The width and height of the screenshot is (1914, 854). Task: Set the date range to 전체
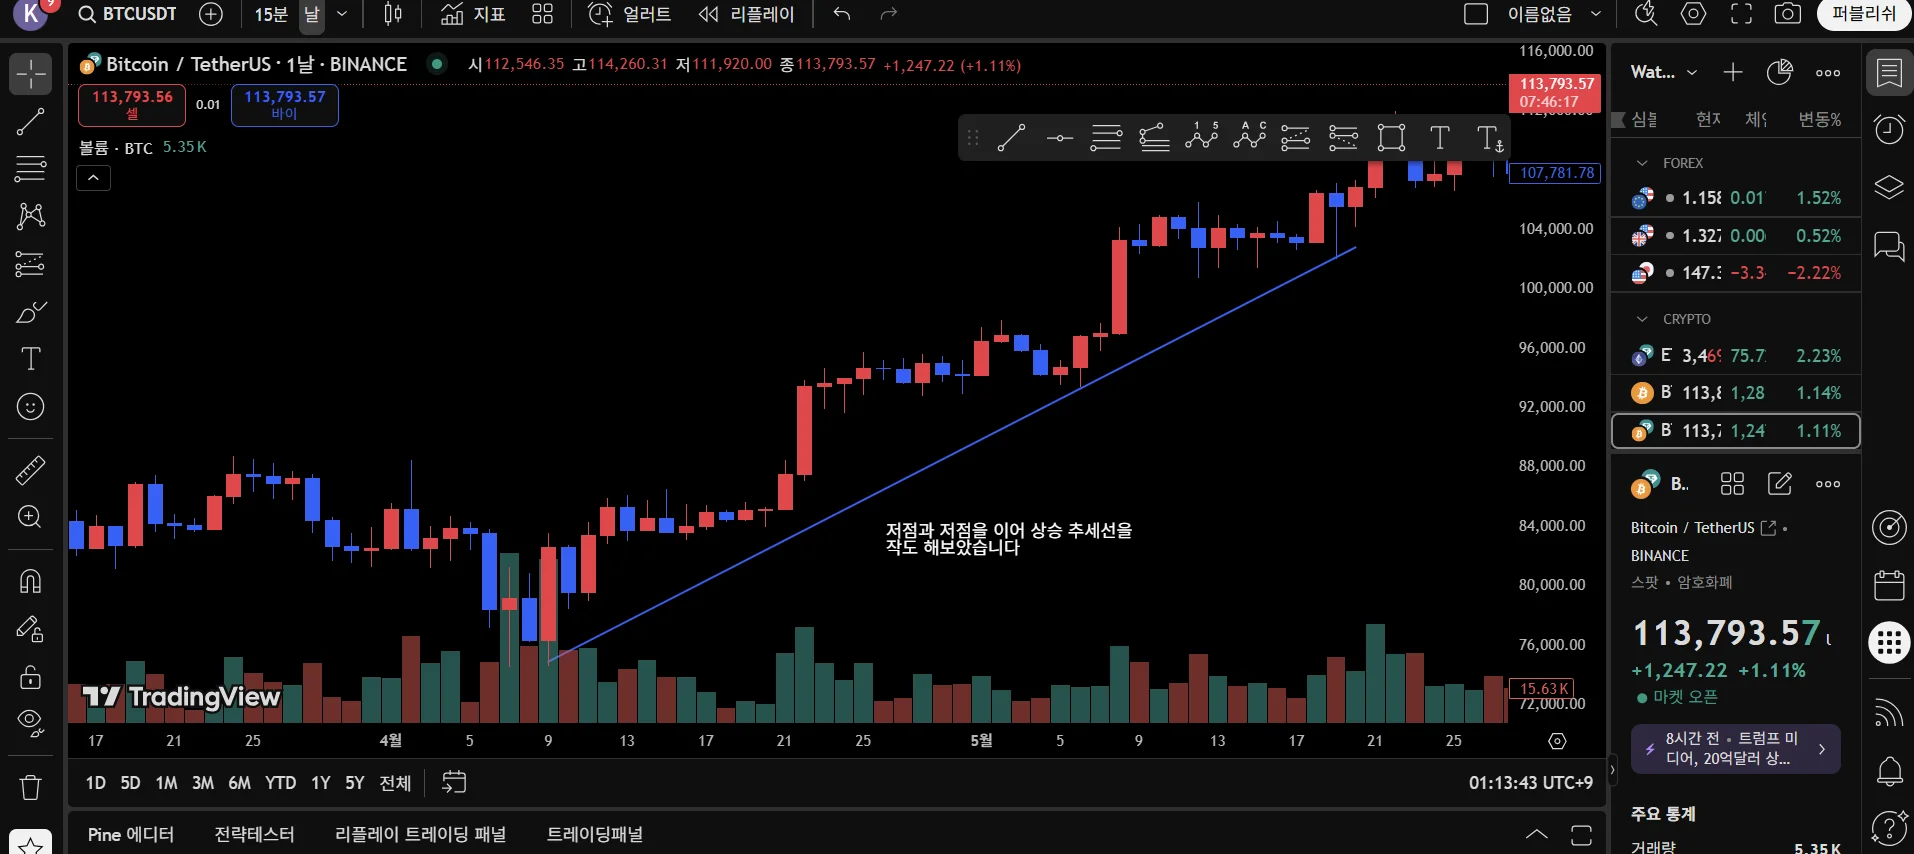pyautogui.click(x=395, y=783)
